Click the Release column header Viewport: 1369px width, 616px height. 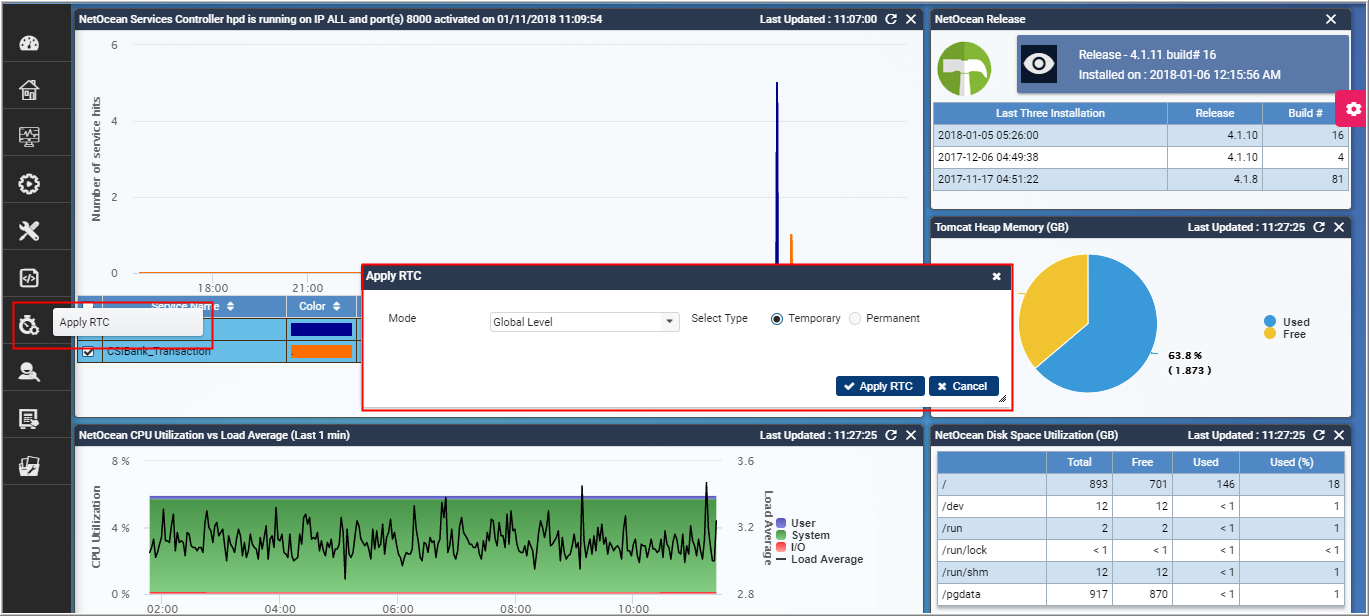(x=1214, y=113)
